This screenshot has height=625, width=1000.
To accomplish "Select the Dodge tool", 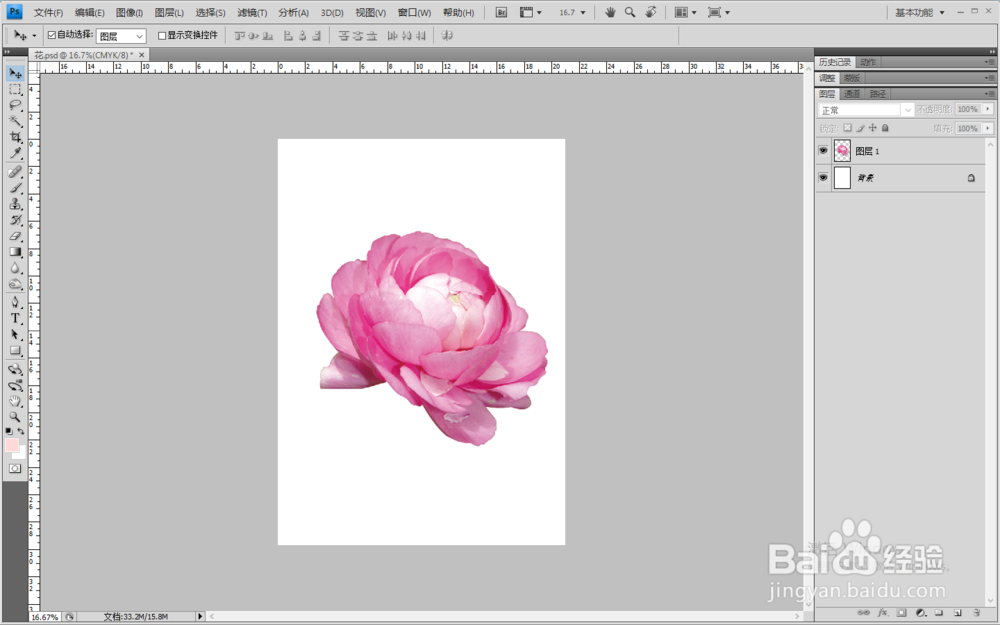I will 15,284.
